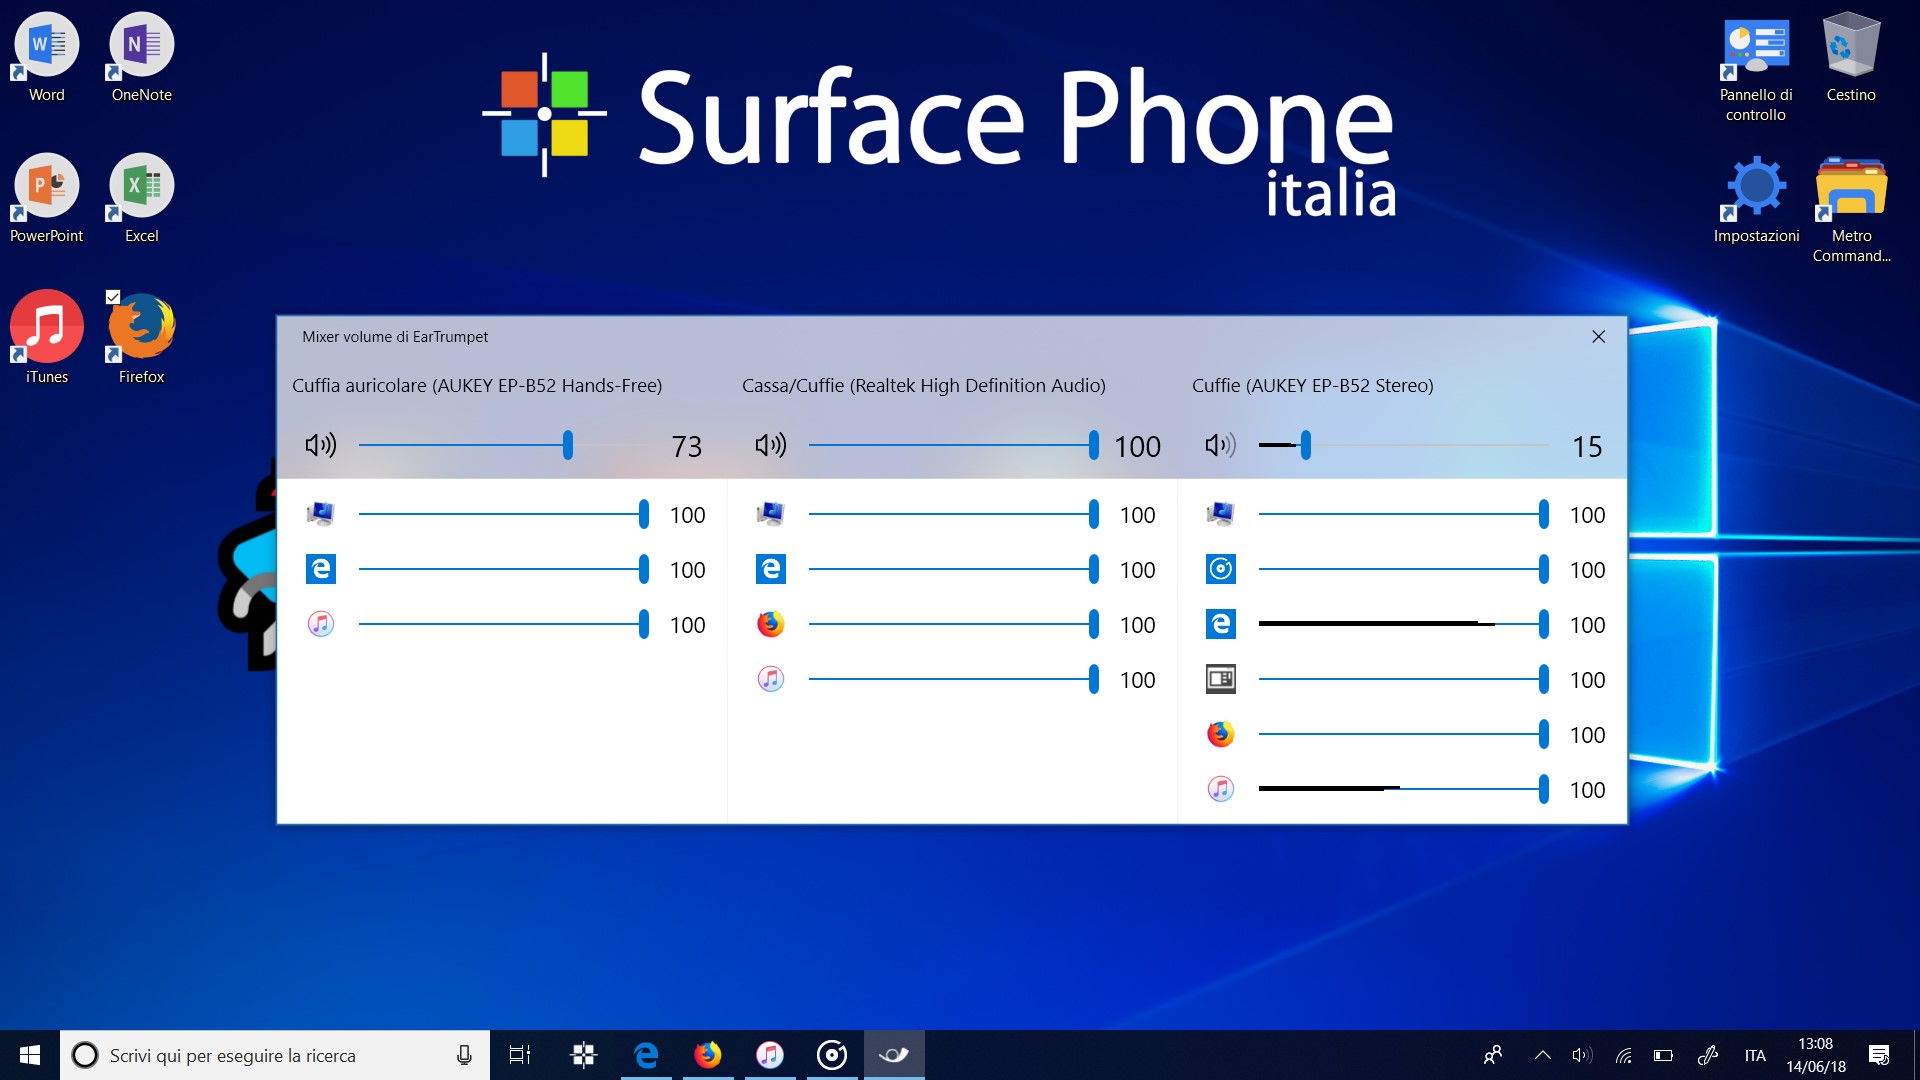Set Firefox volume slider in Realtek column
The height and width of the screenshot is (1080, 1920).
954,624
